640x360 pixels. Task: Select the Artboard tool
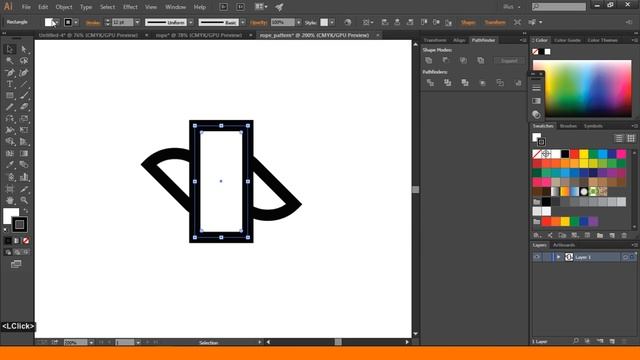[10, 189]
